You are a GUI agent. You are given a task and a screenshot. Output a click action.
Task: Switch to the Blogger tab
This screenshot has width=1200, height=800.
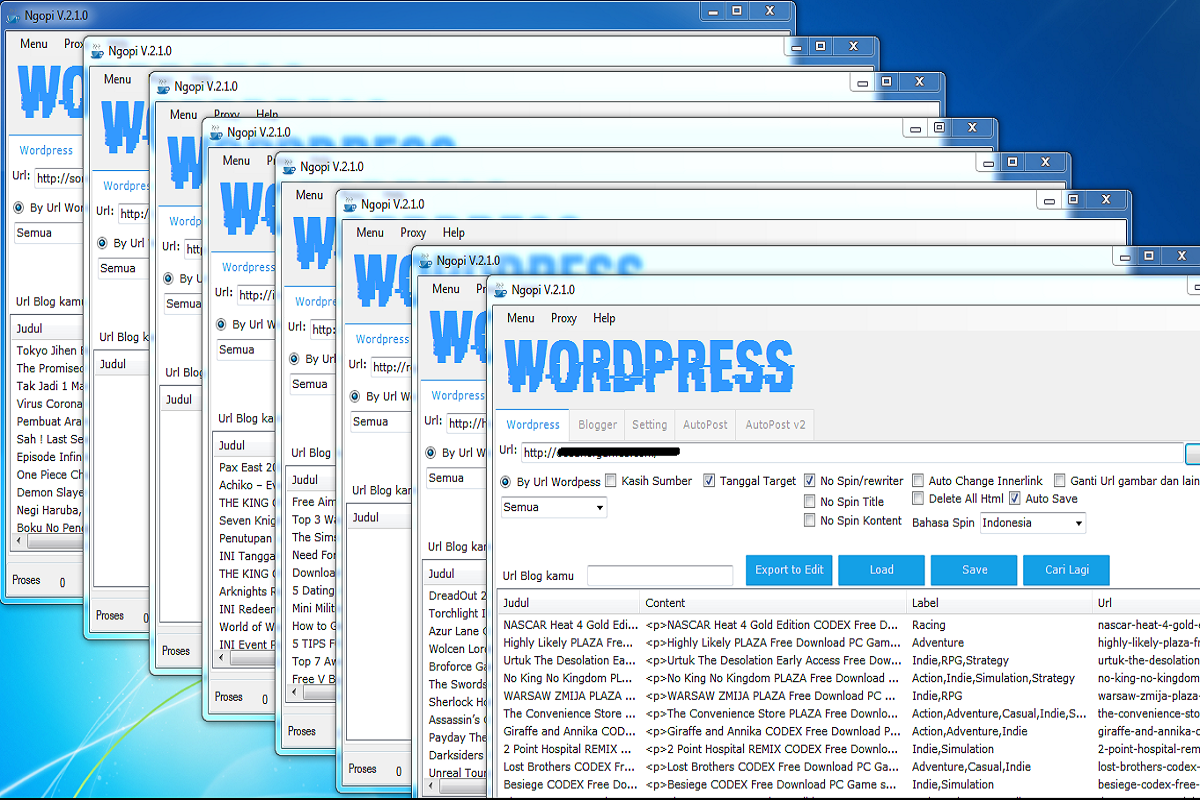[598, 425]
